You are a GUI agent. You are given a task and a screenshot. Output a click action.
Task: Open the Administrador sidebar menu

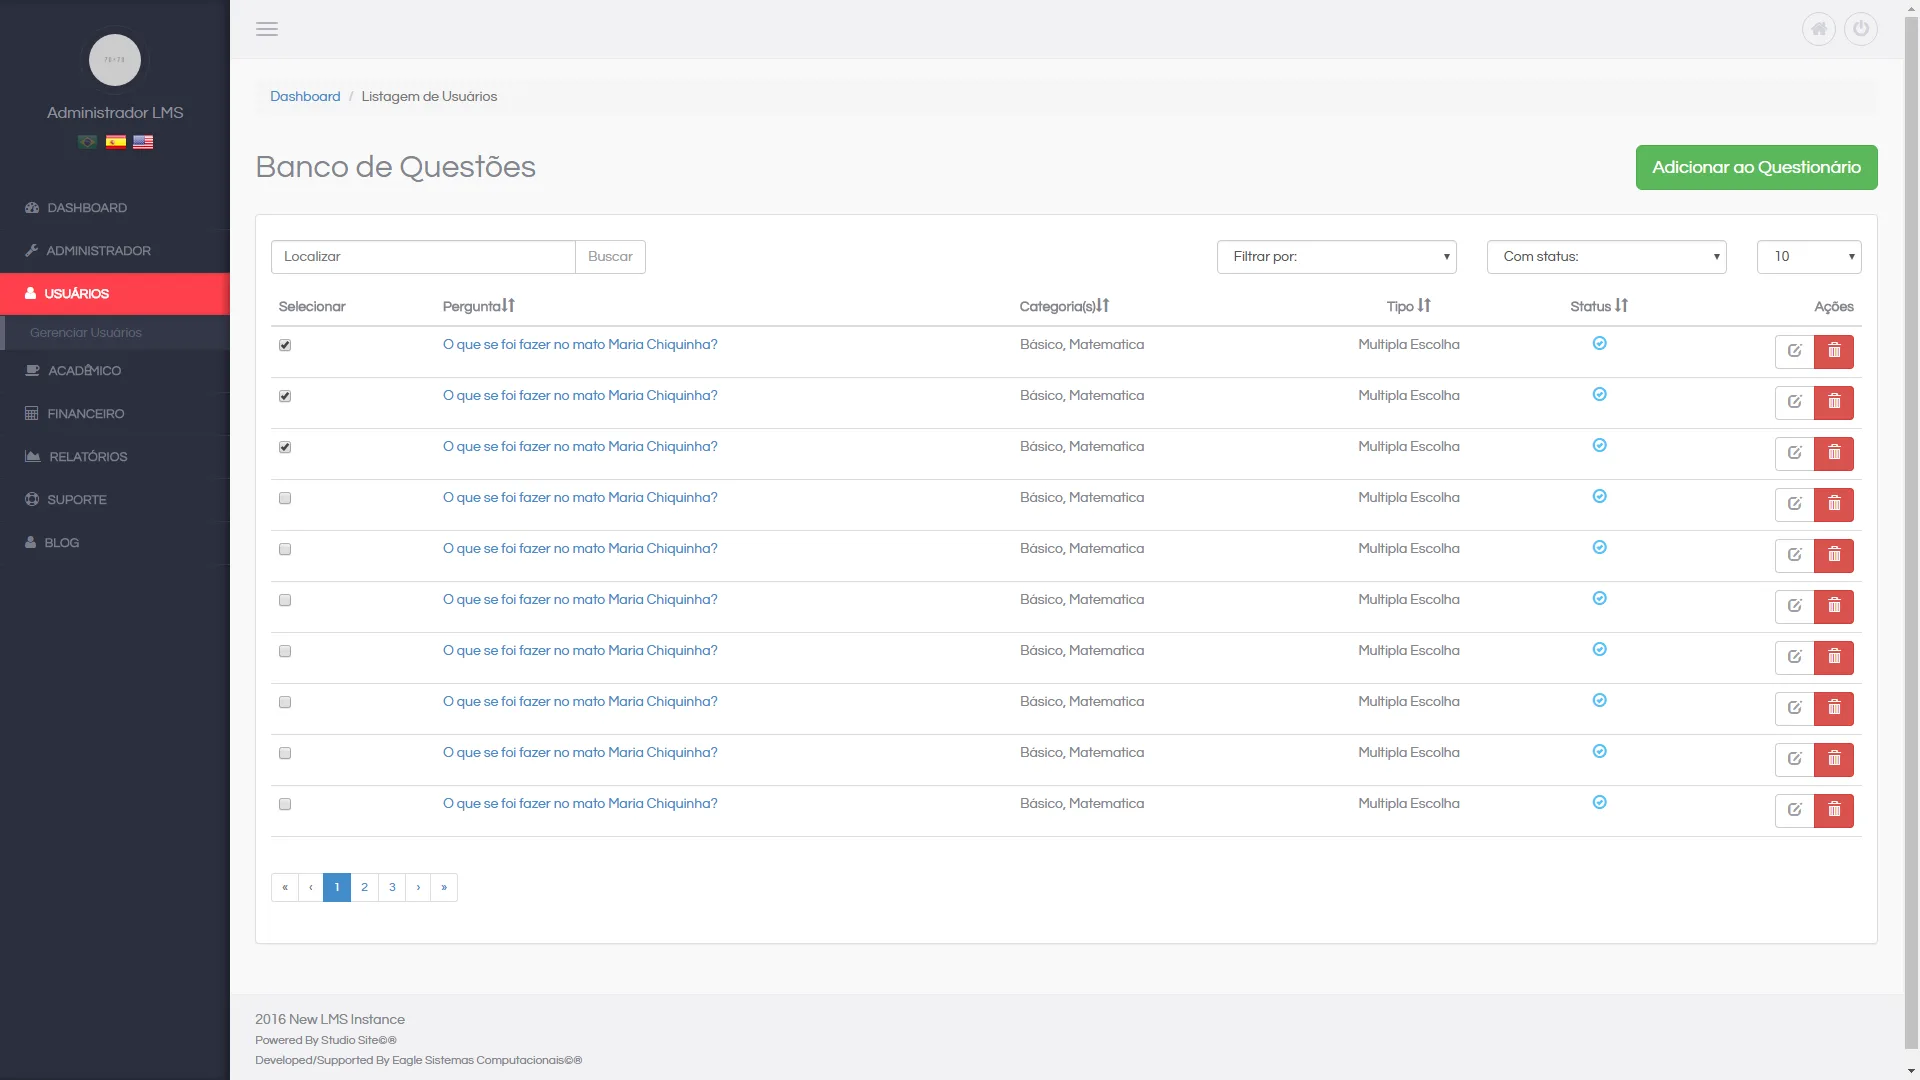point(115,251)
